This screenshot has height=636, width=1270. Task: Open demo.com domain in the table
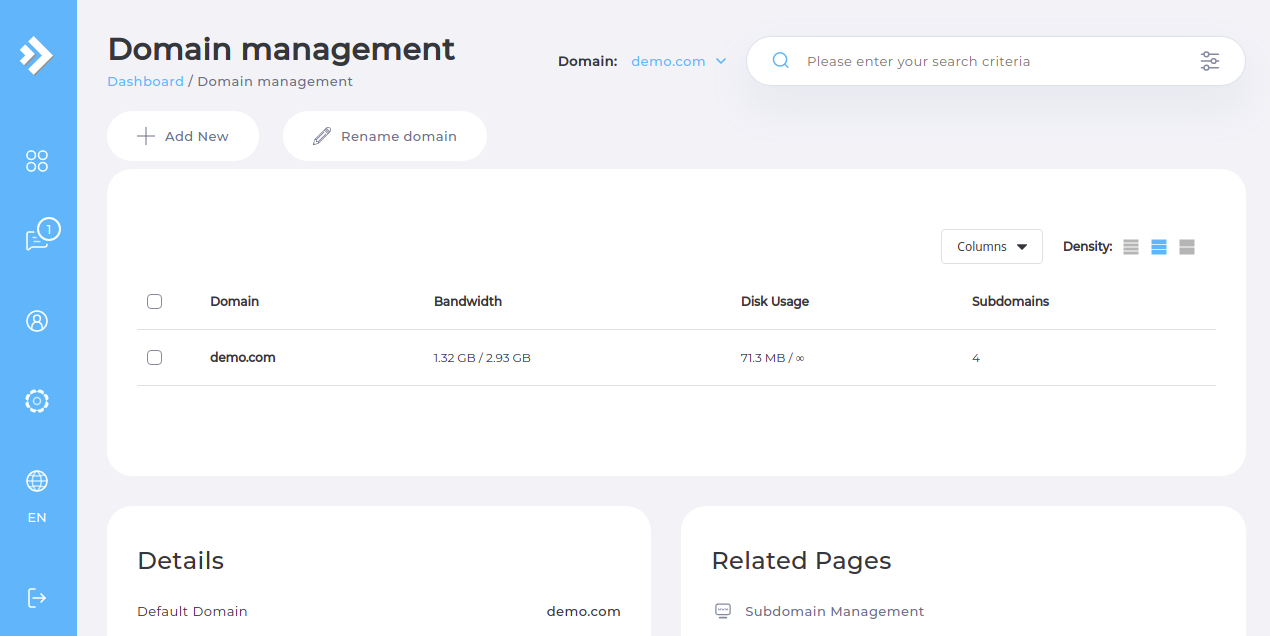243,357
